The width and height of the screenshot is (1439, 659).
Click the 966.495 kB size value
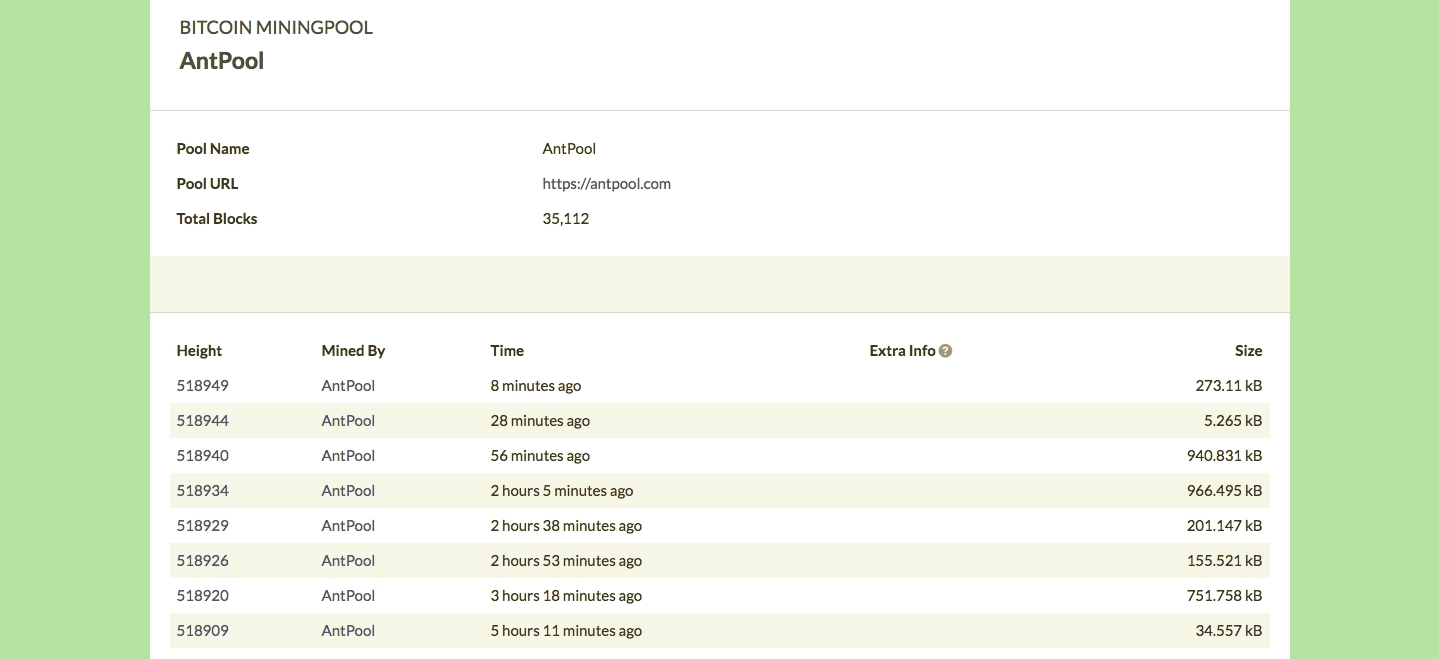tap(1225, 491)
